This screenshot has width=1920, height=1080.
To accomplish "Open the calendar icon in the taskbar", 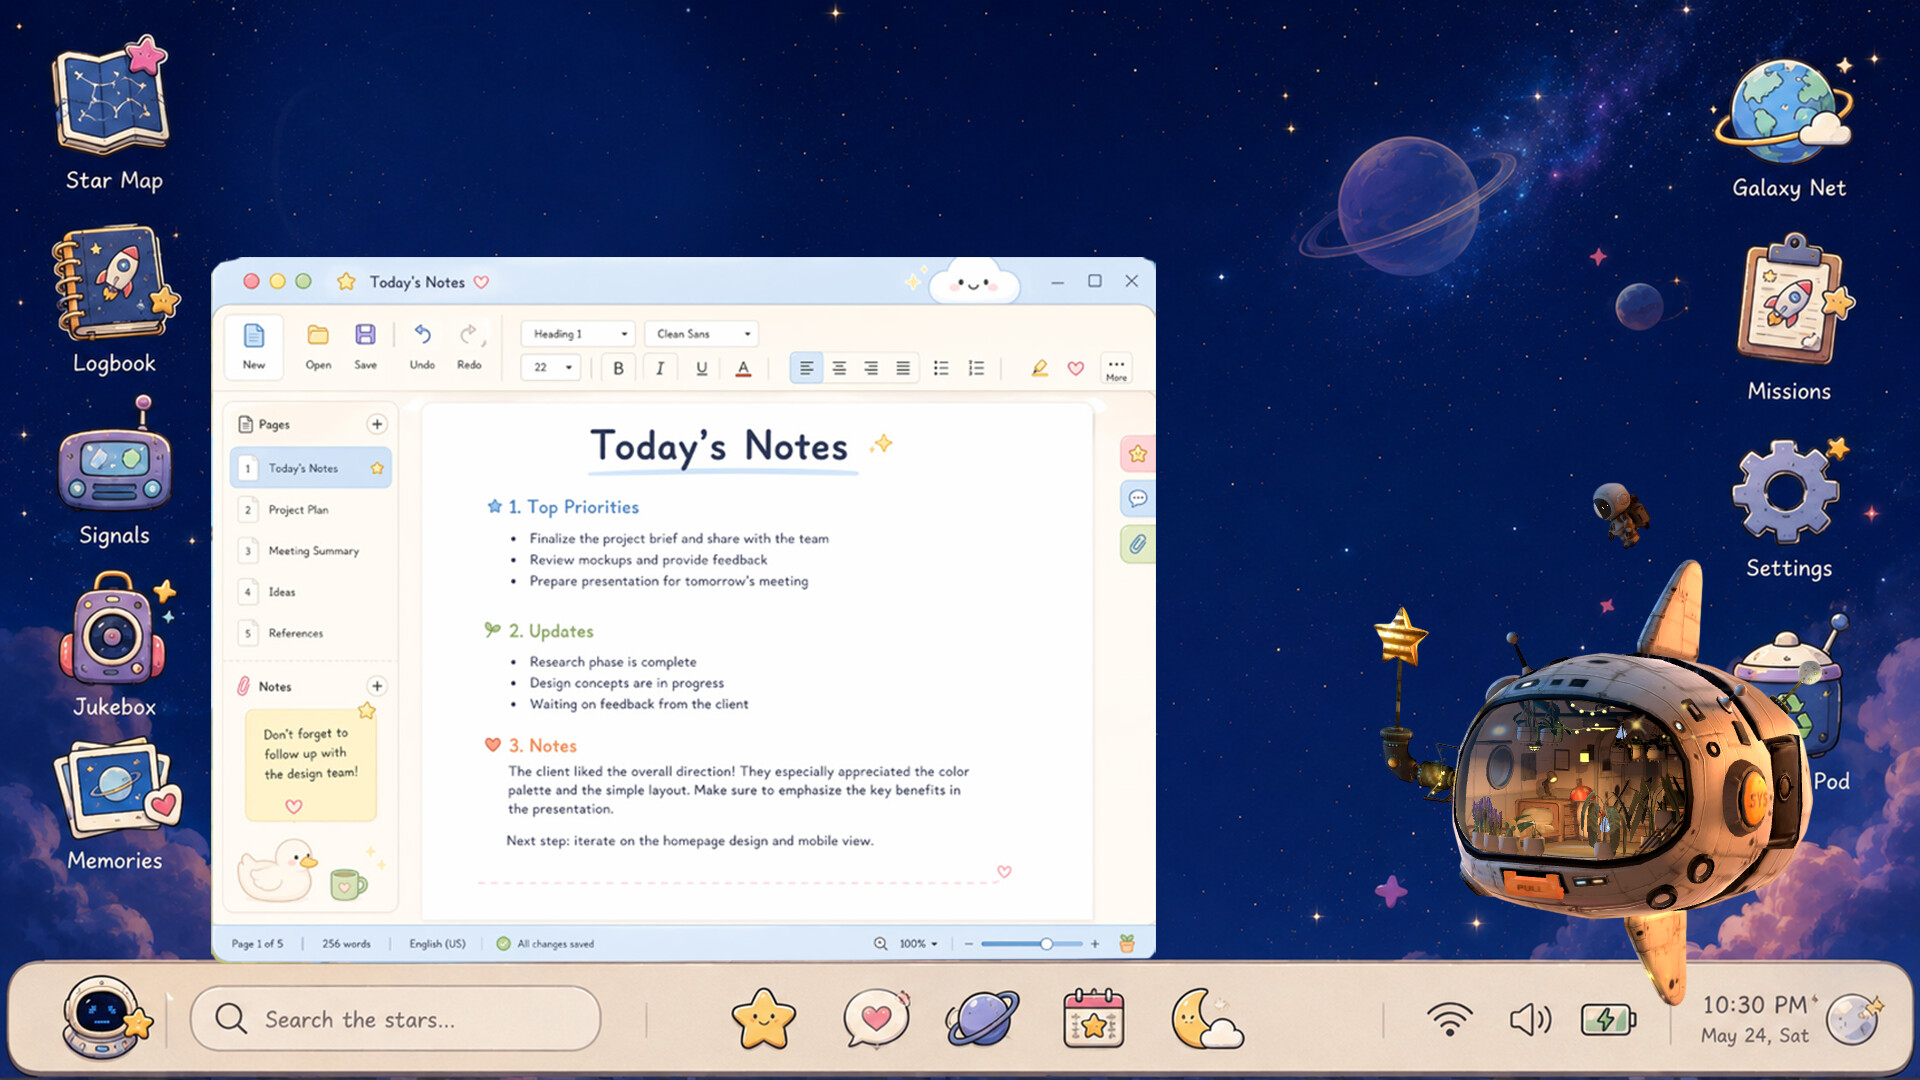I will point(1093,1019).
